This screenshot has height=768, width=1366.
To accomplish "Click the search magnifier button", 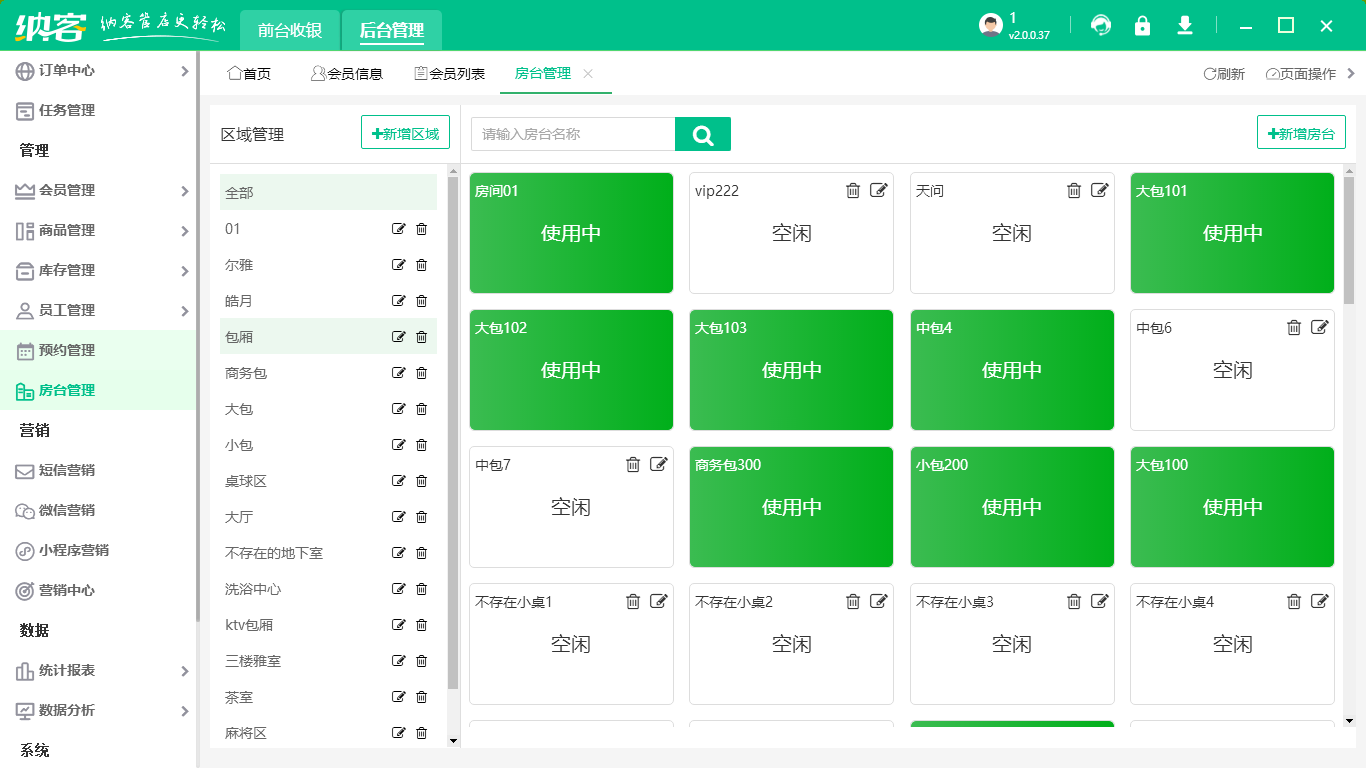I will tap(703, 134).
